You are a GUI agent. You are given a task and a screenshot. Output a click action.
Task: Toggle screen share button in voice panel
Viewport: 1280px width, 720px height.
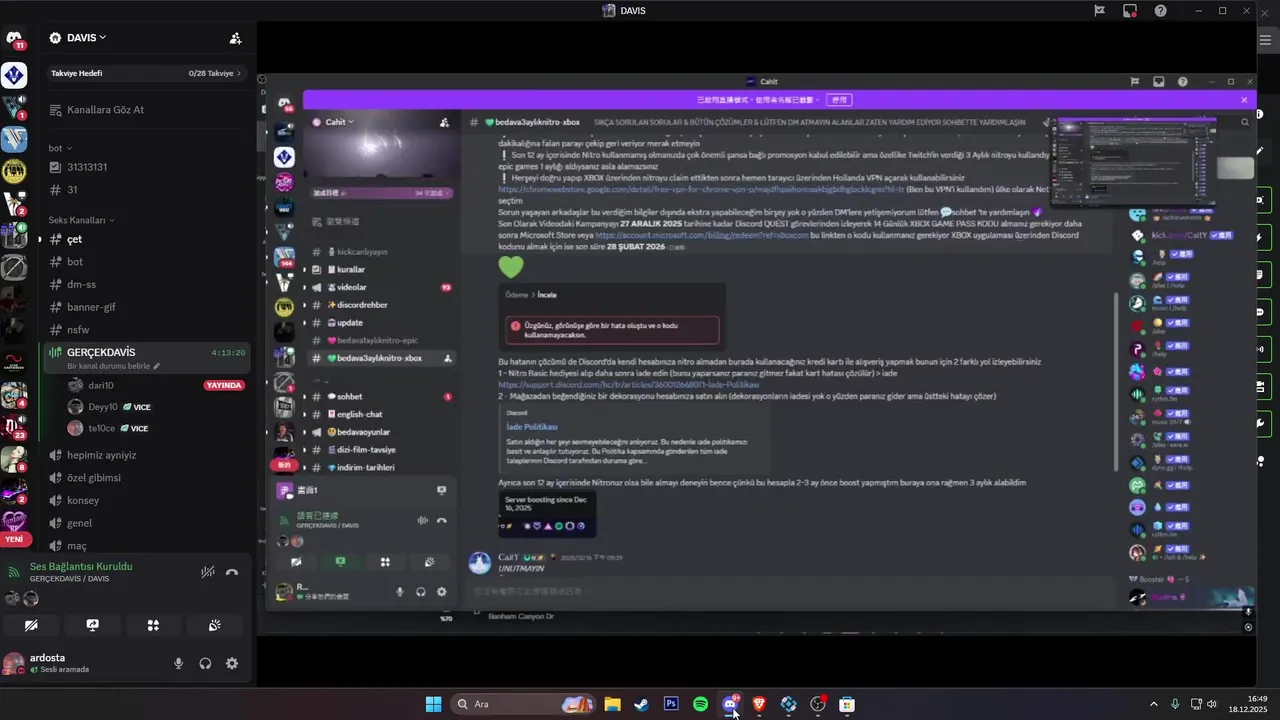point(93,625)
